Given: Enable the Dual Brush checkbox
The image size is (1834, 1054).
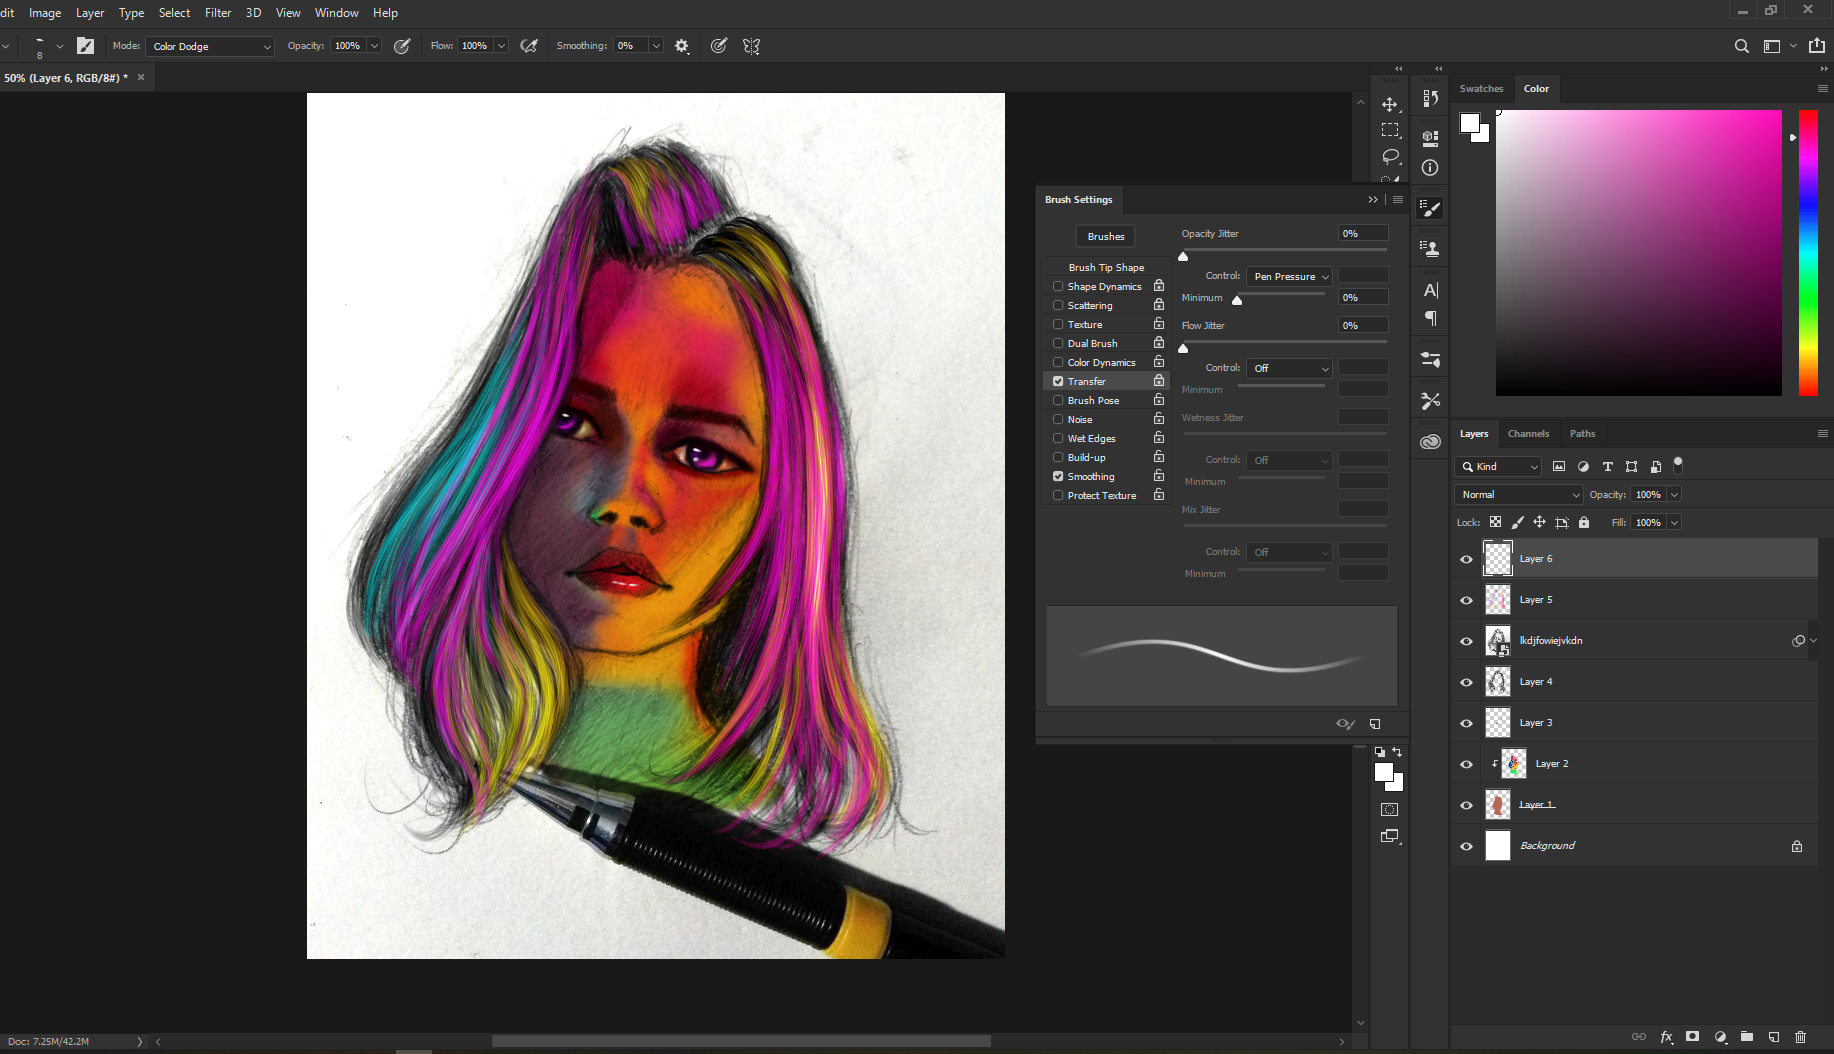Looking at the screenshot, I should point(1058,343).
